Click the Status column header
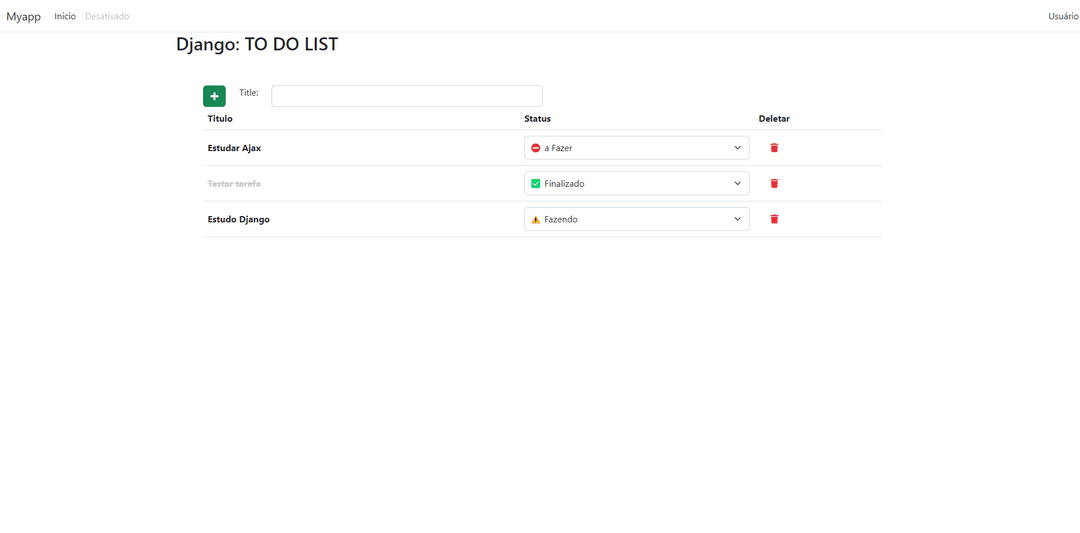The width and height of the screenshot is (1080, 533). tap(537, 119)
